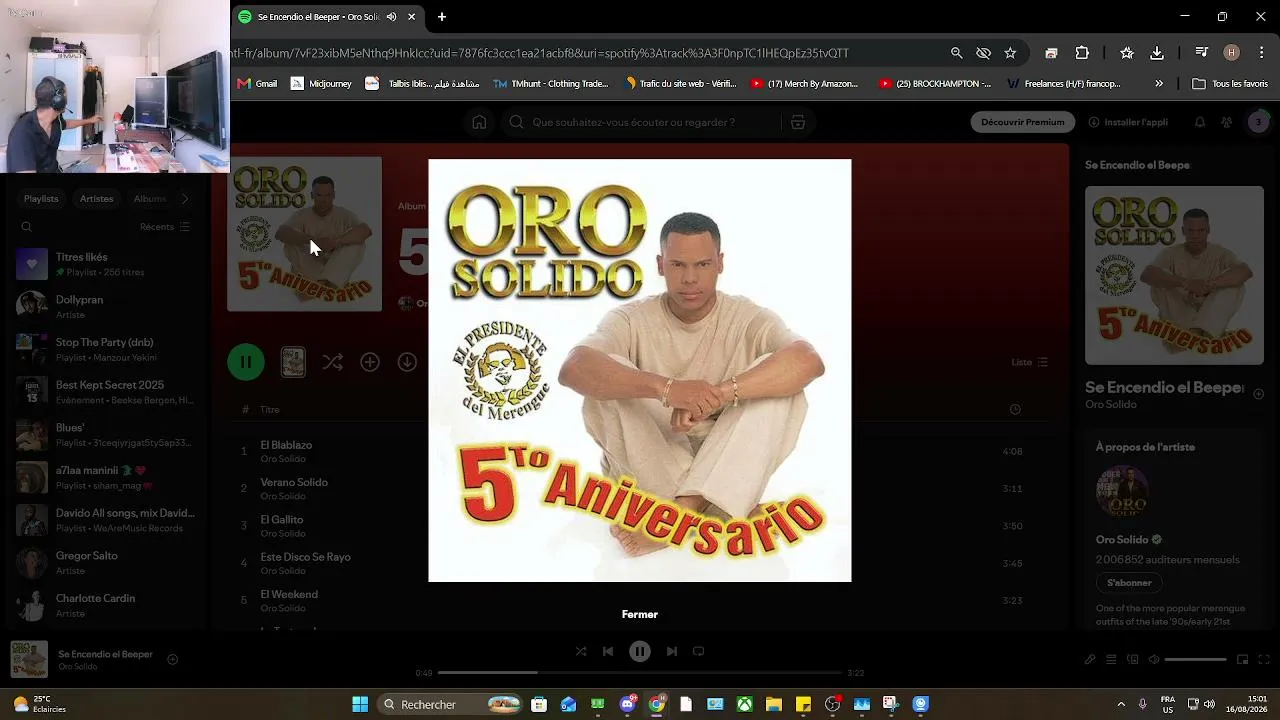Pause playback in the bottom player bar
This screenshot has height=720, width=1280.
(x=640, y=651)
